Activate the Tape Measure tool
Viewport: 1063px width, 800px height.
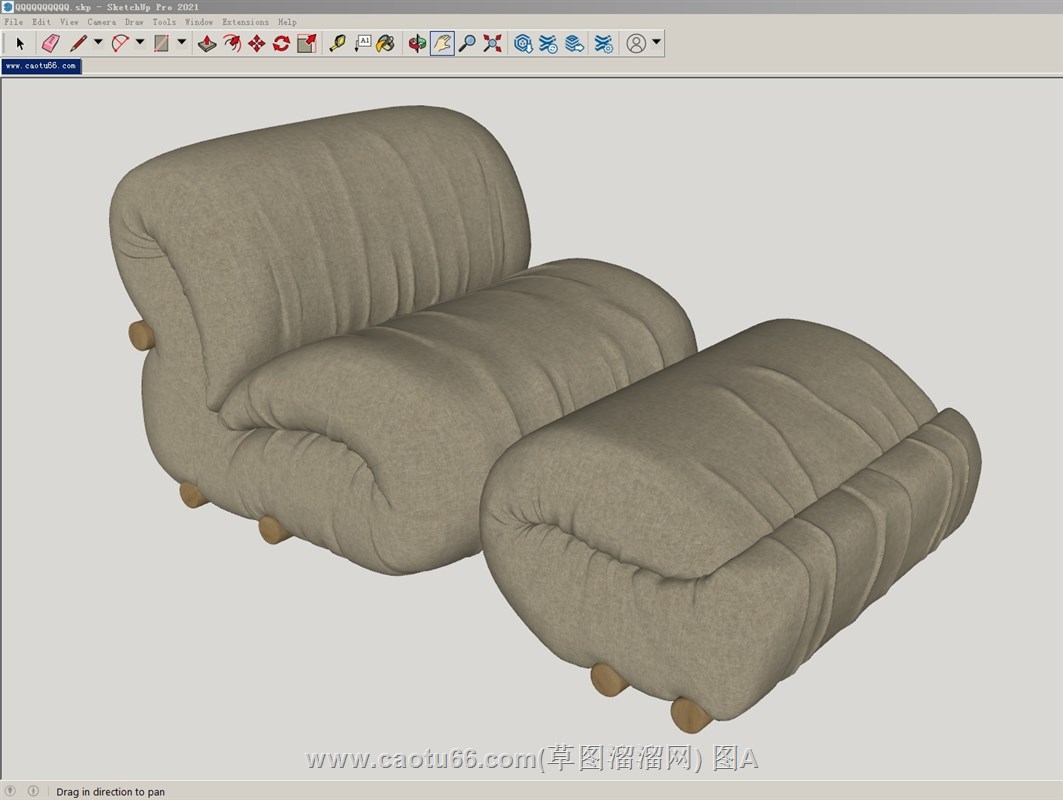click(x=337, y=43)
